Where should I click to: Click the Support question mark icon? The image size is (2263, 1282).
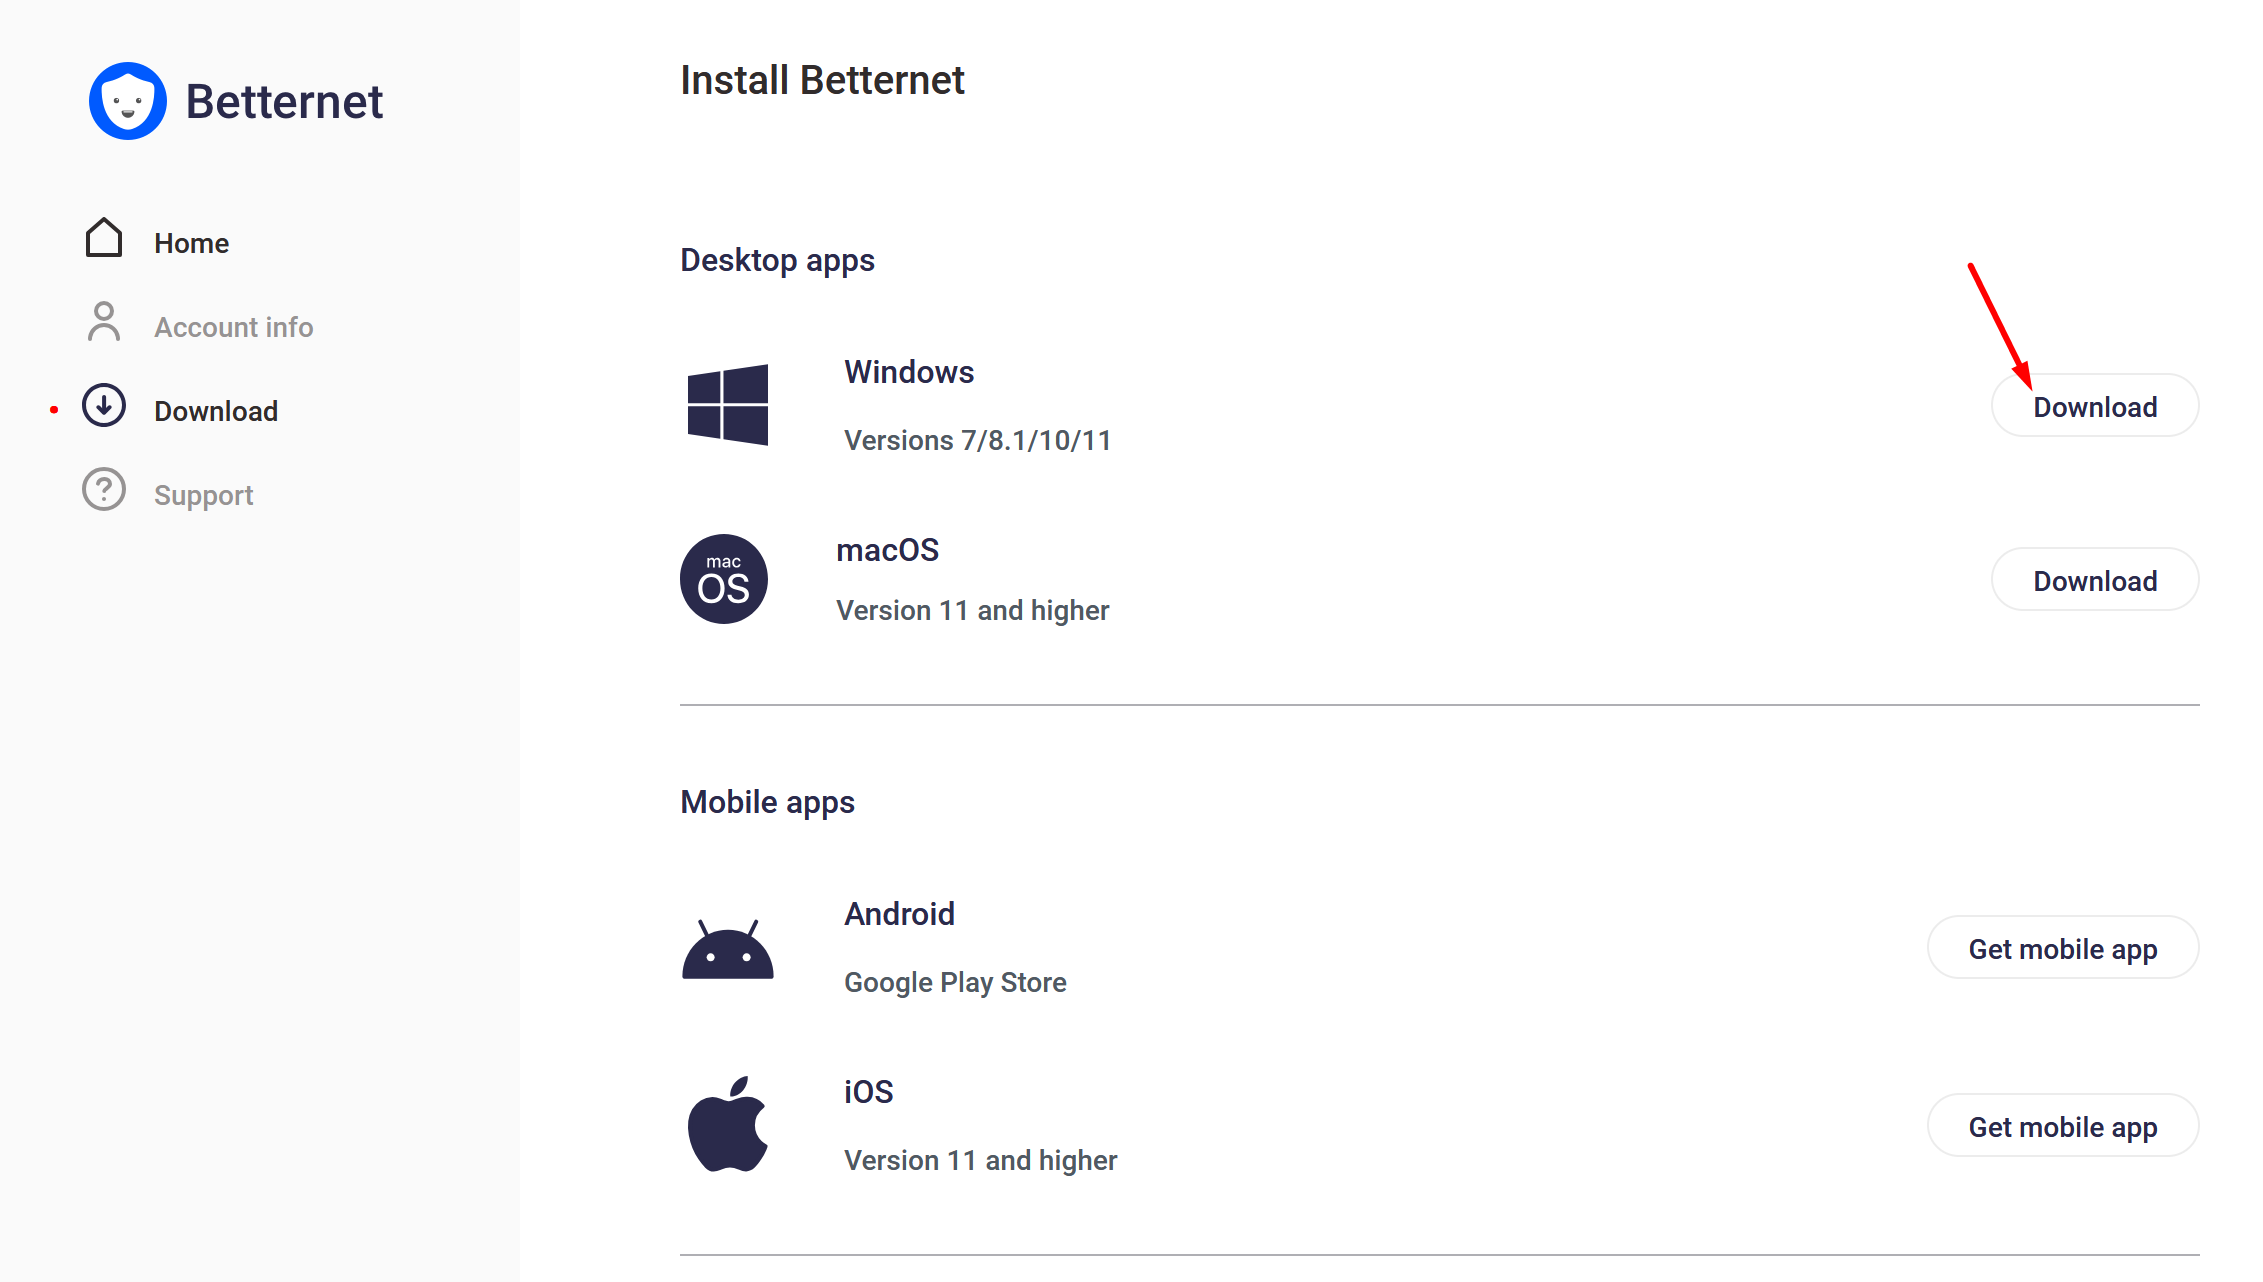click(104, 490)
